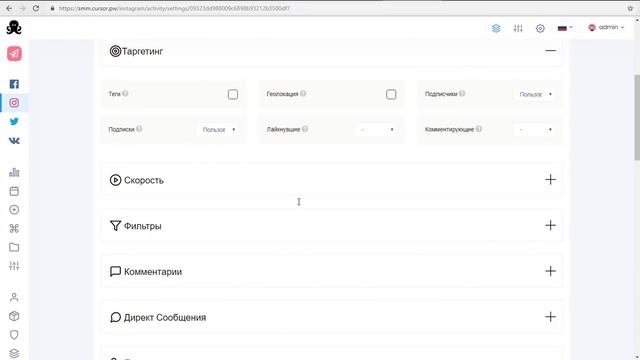The width and height of the screenshot is (640, 360).
Task: Click the shield sidebar icon
Action: (14, 335)
